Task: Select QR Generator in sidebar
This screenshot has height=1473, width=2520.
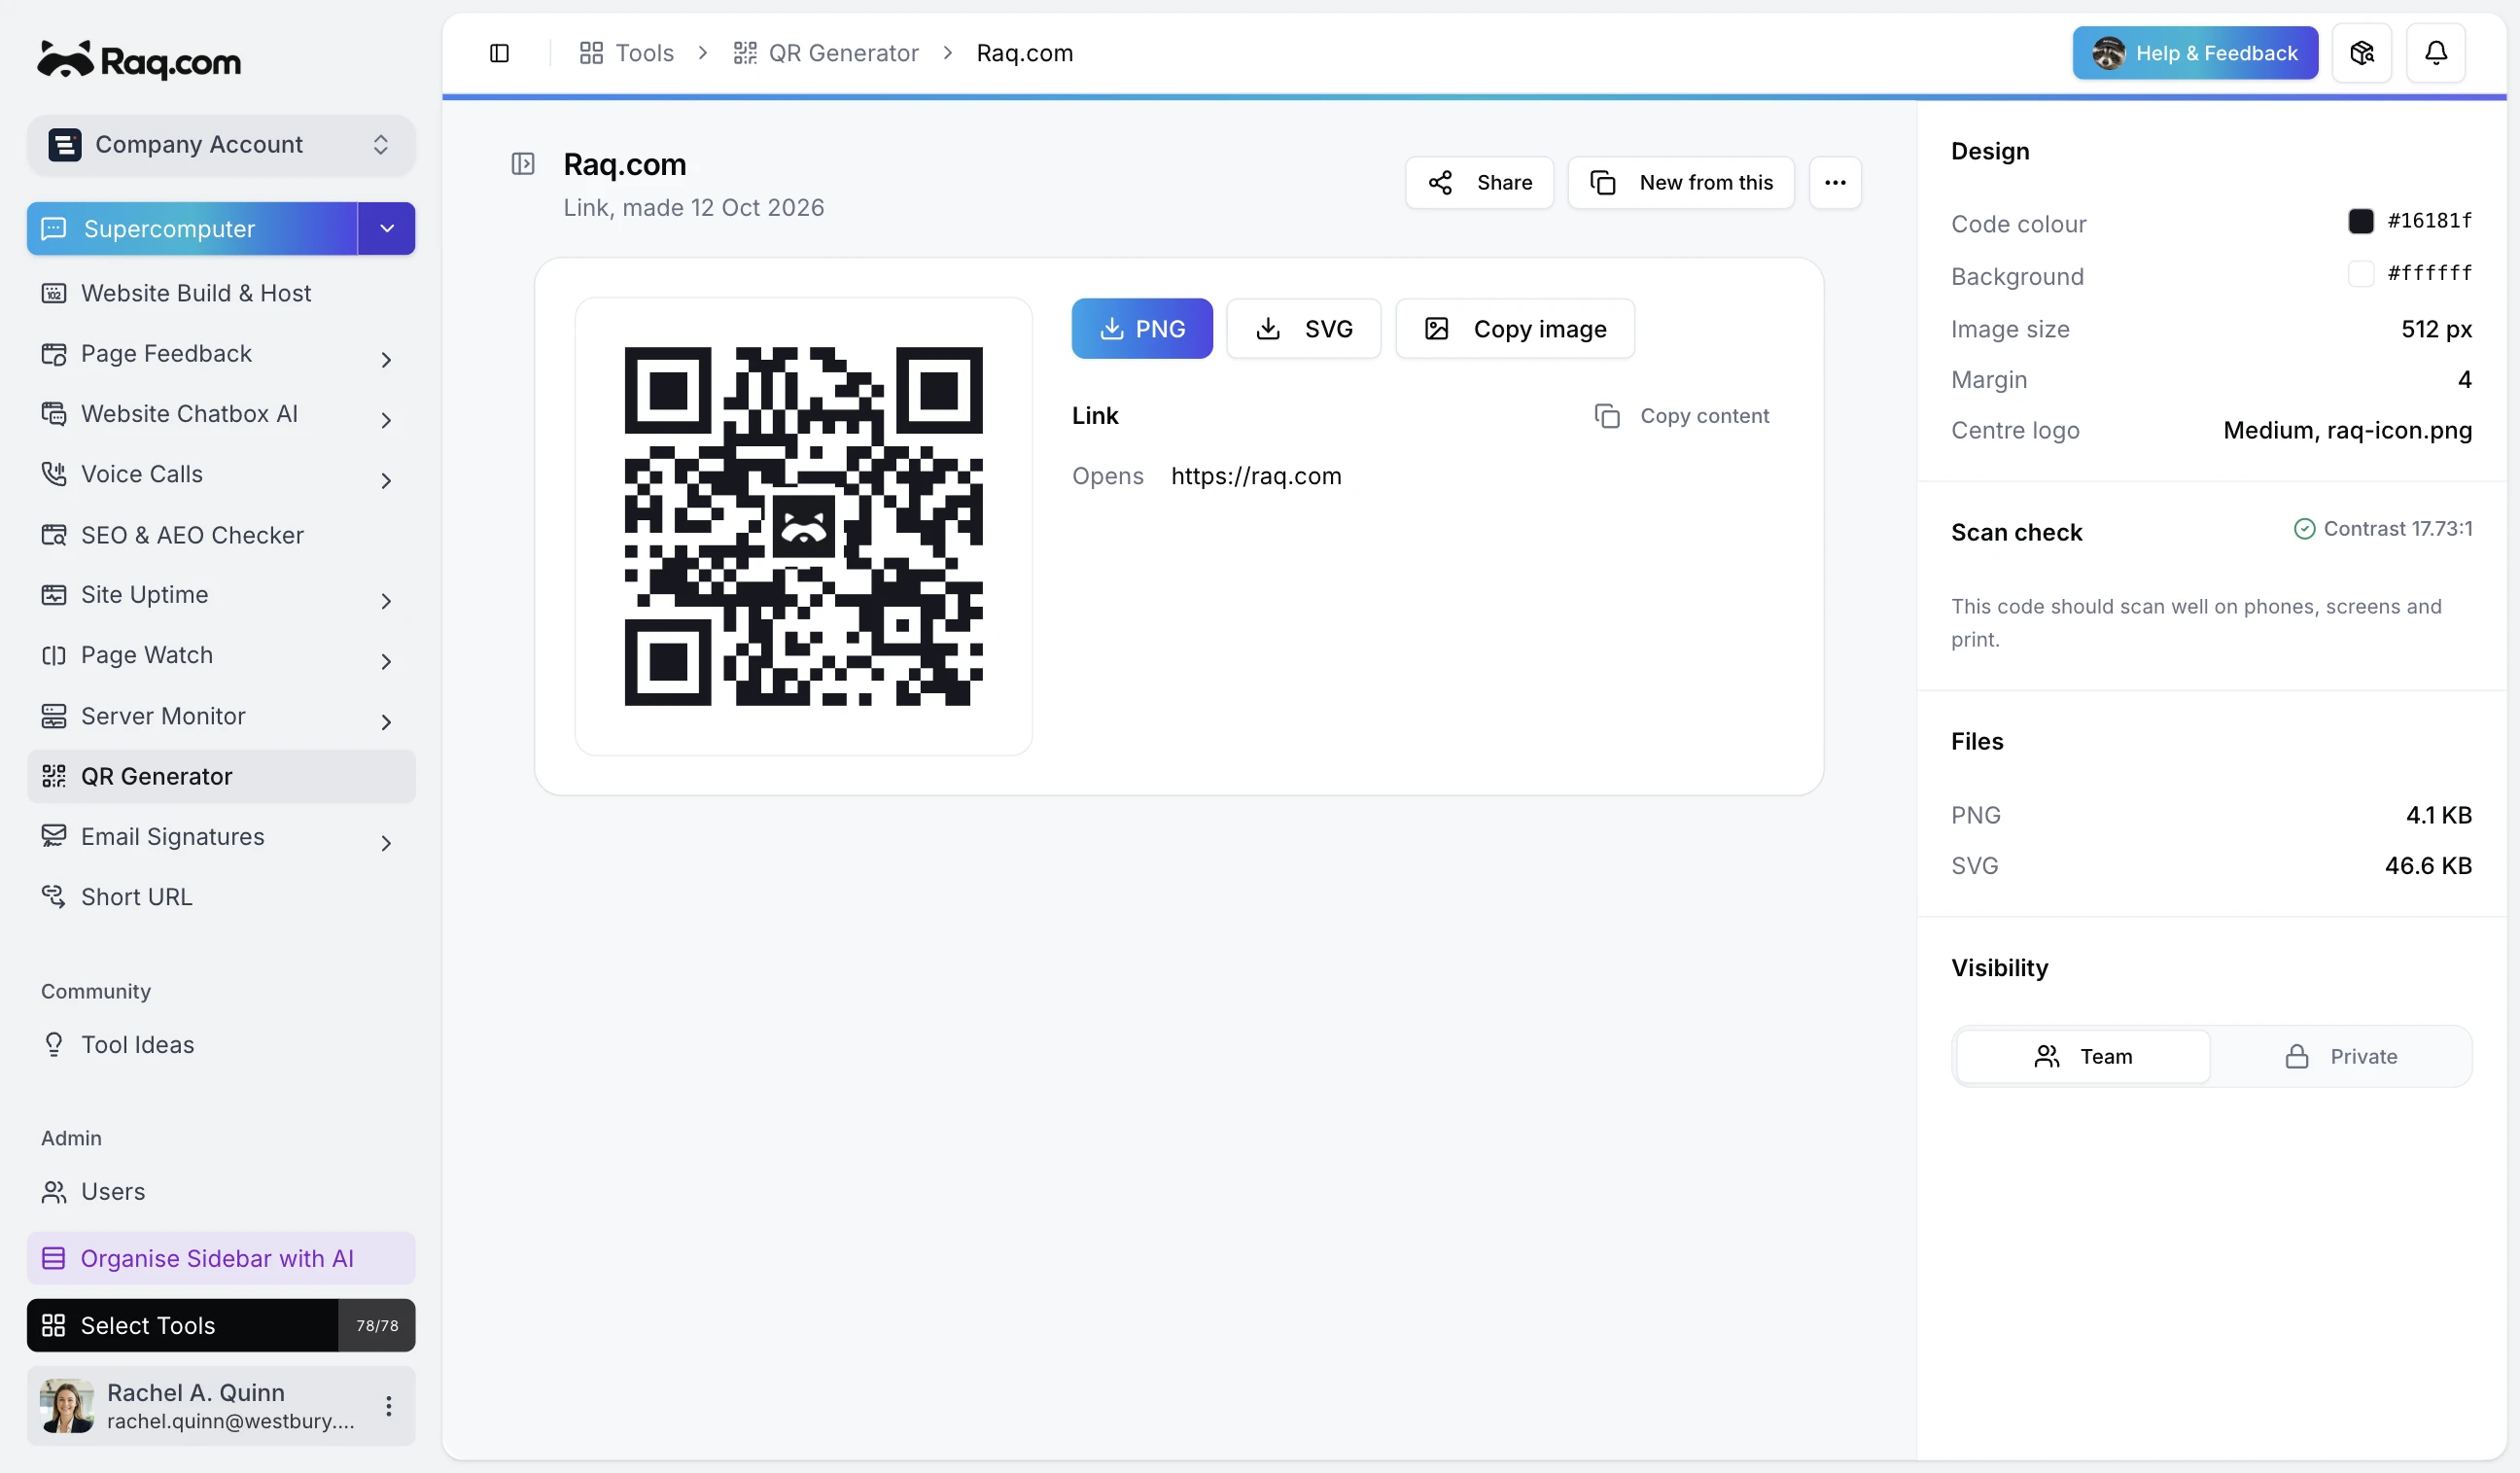Action: pyautogui.click(x=221, y=776)
